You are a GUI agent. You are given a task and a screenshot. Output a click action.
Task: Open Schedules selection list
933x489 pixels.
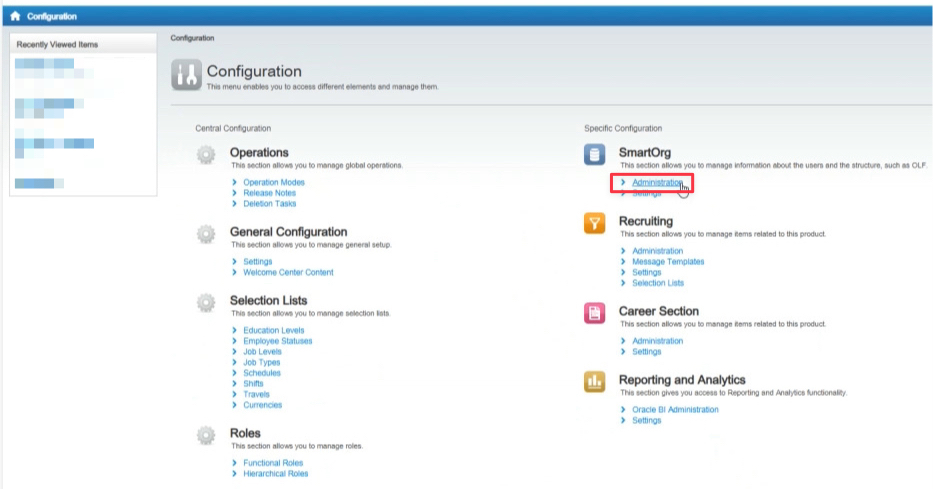262,373
